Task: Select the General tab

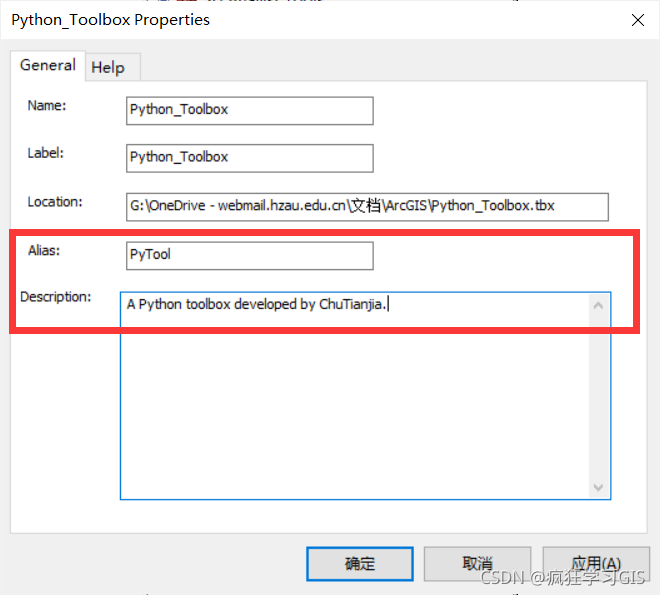Action: tap(48, 65)
